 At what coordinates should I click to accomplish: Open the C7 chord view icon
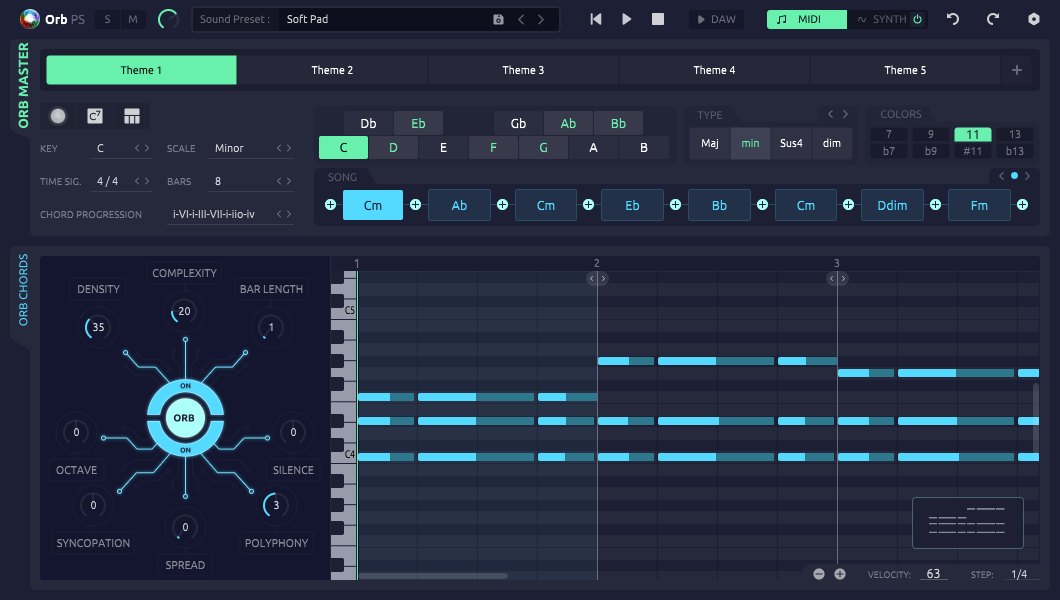point(95,116)
